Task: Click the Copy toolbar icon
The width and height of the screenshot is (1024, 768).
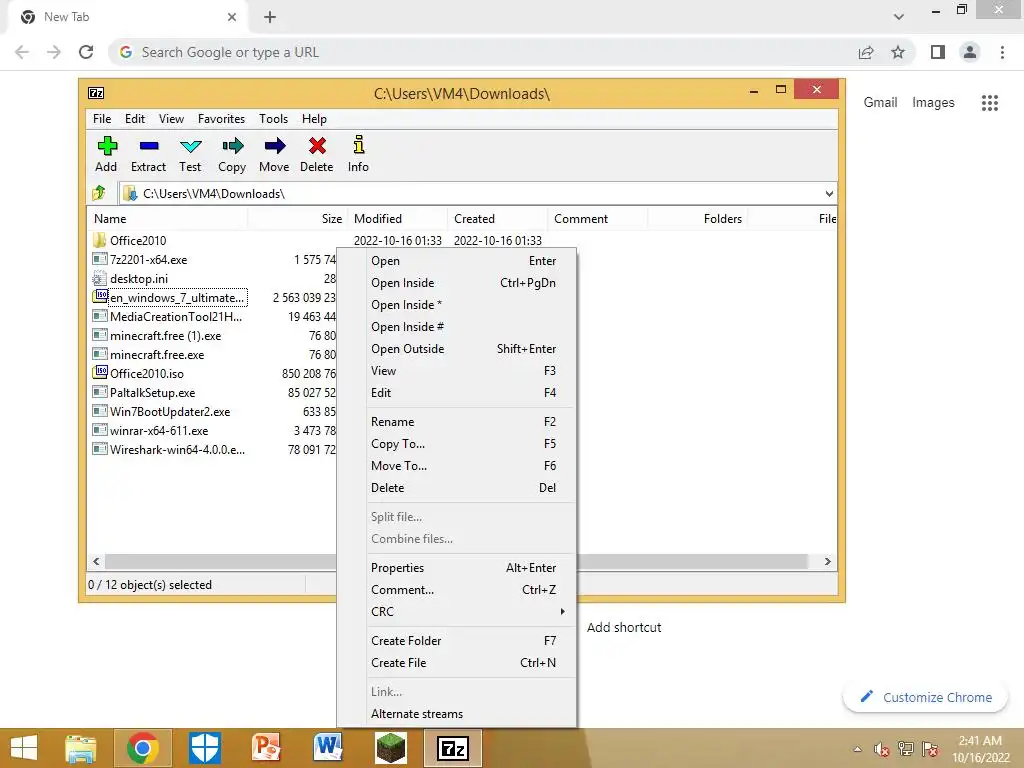Action: tap(232, 146)
